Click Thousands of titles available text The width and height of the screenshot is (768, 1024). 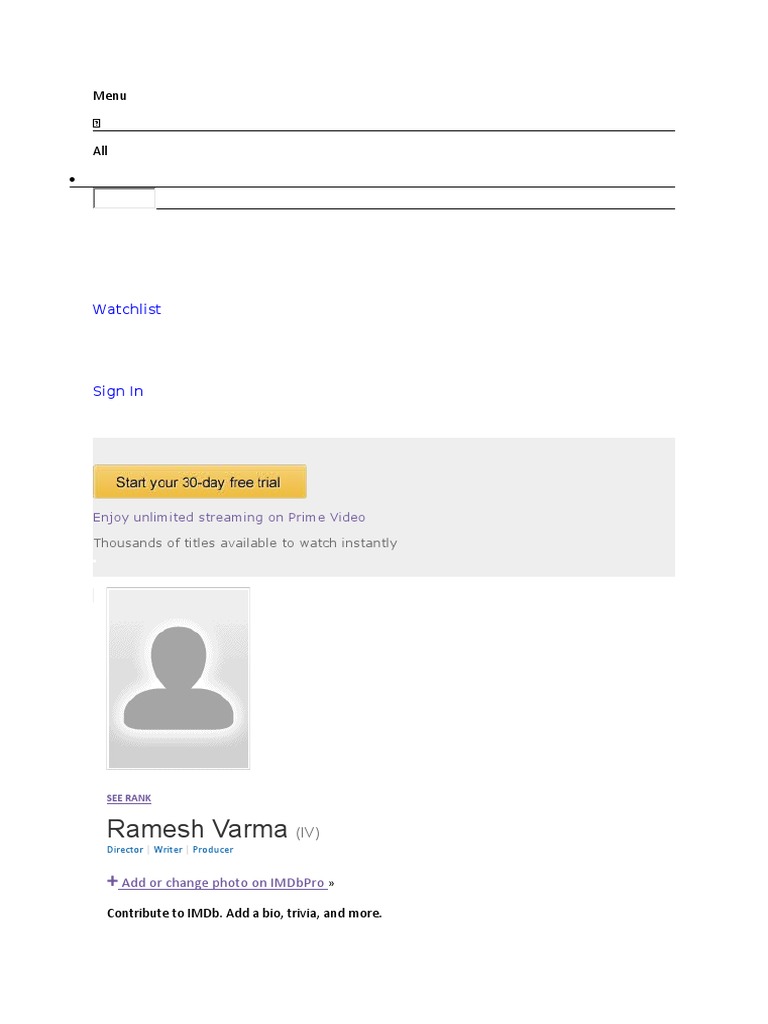tap(245, 543)
